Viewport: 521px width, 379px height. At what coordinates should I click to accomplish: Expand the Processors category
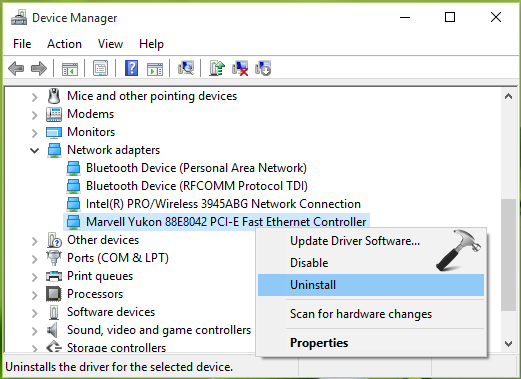pyautogui.click(x=35, y=295)
